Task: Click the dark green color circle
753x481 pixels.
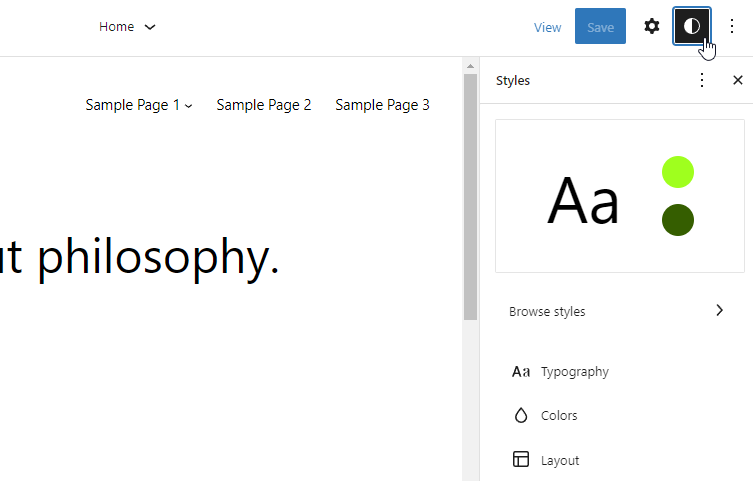Action: pyautogui.click(x=678, y=220)
